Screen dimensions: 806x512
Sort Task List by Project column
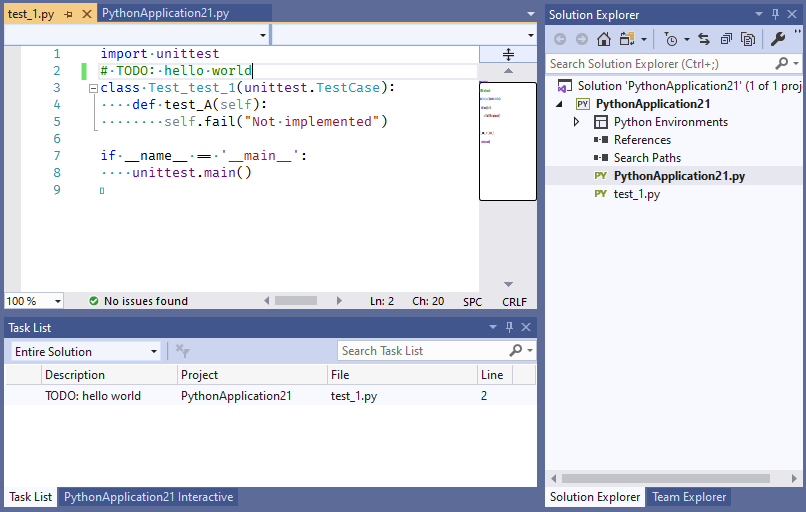click(252, 375)
